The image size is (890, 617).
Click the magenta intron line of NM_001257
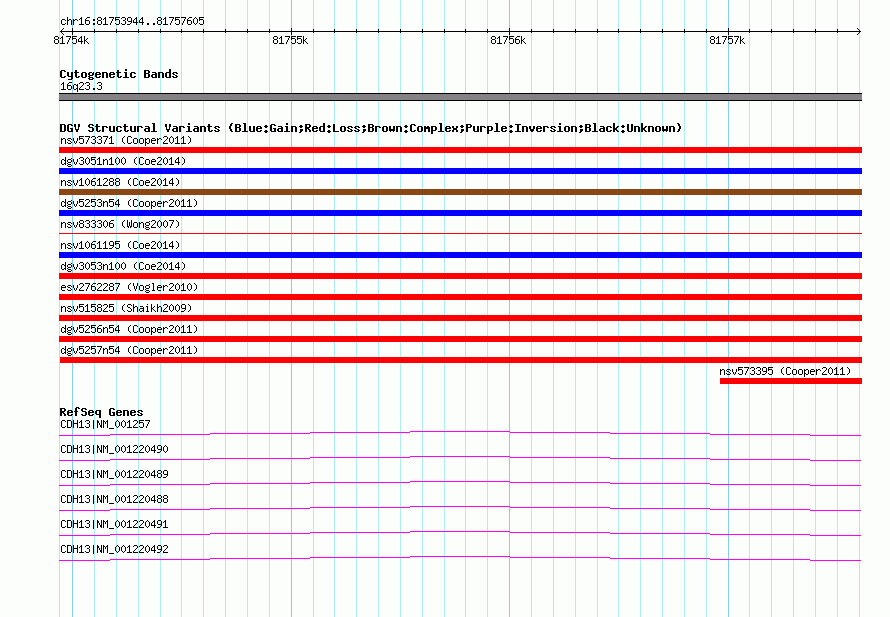(x=460, y=433)
